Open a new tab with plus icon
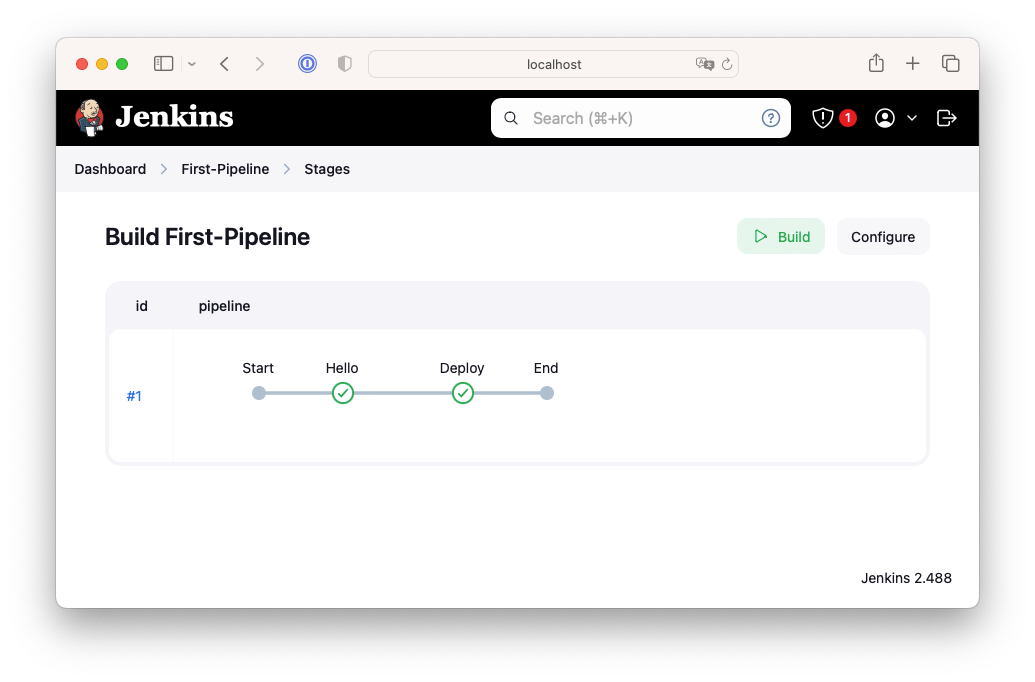Viewport: 1035px width, 682px height. click(x=913, y=63)
